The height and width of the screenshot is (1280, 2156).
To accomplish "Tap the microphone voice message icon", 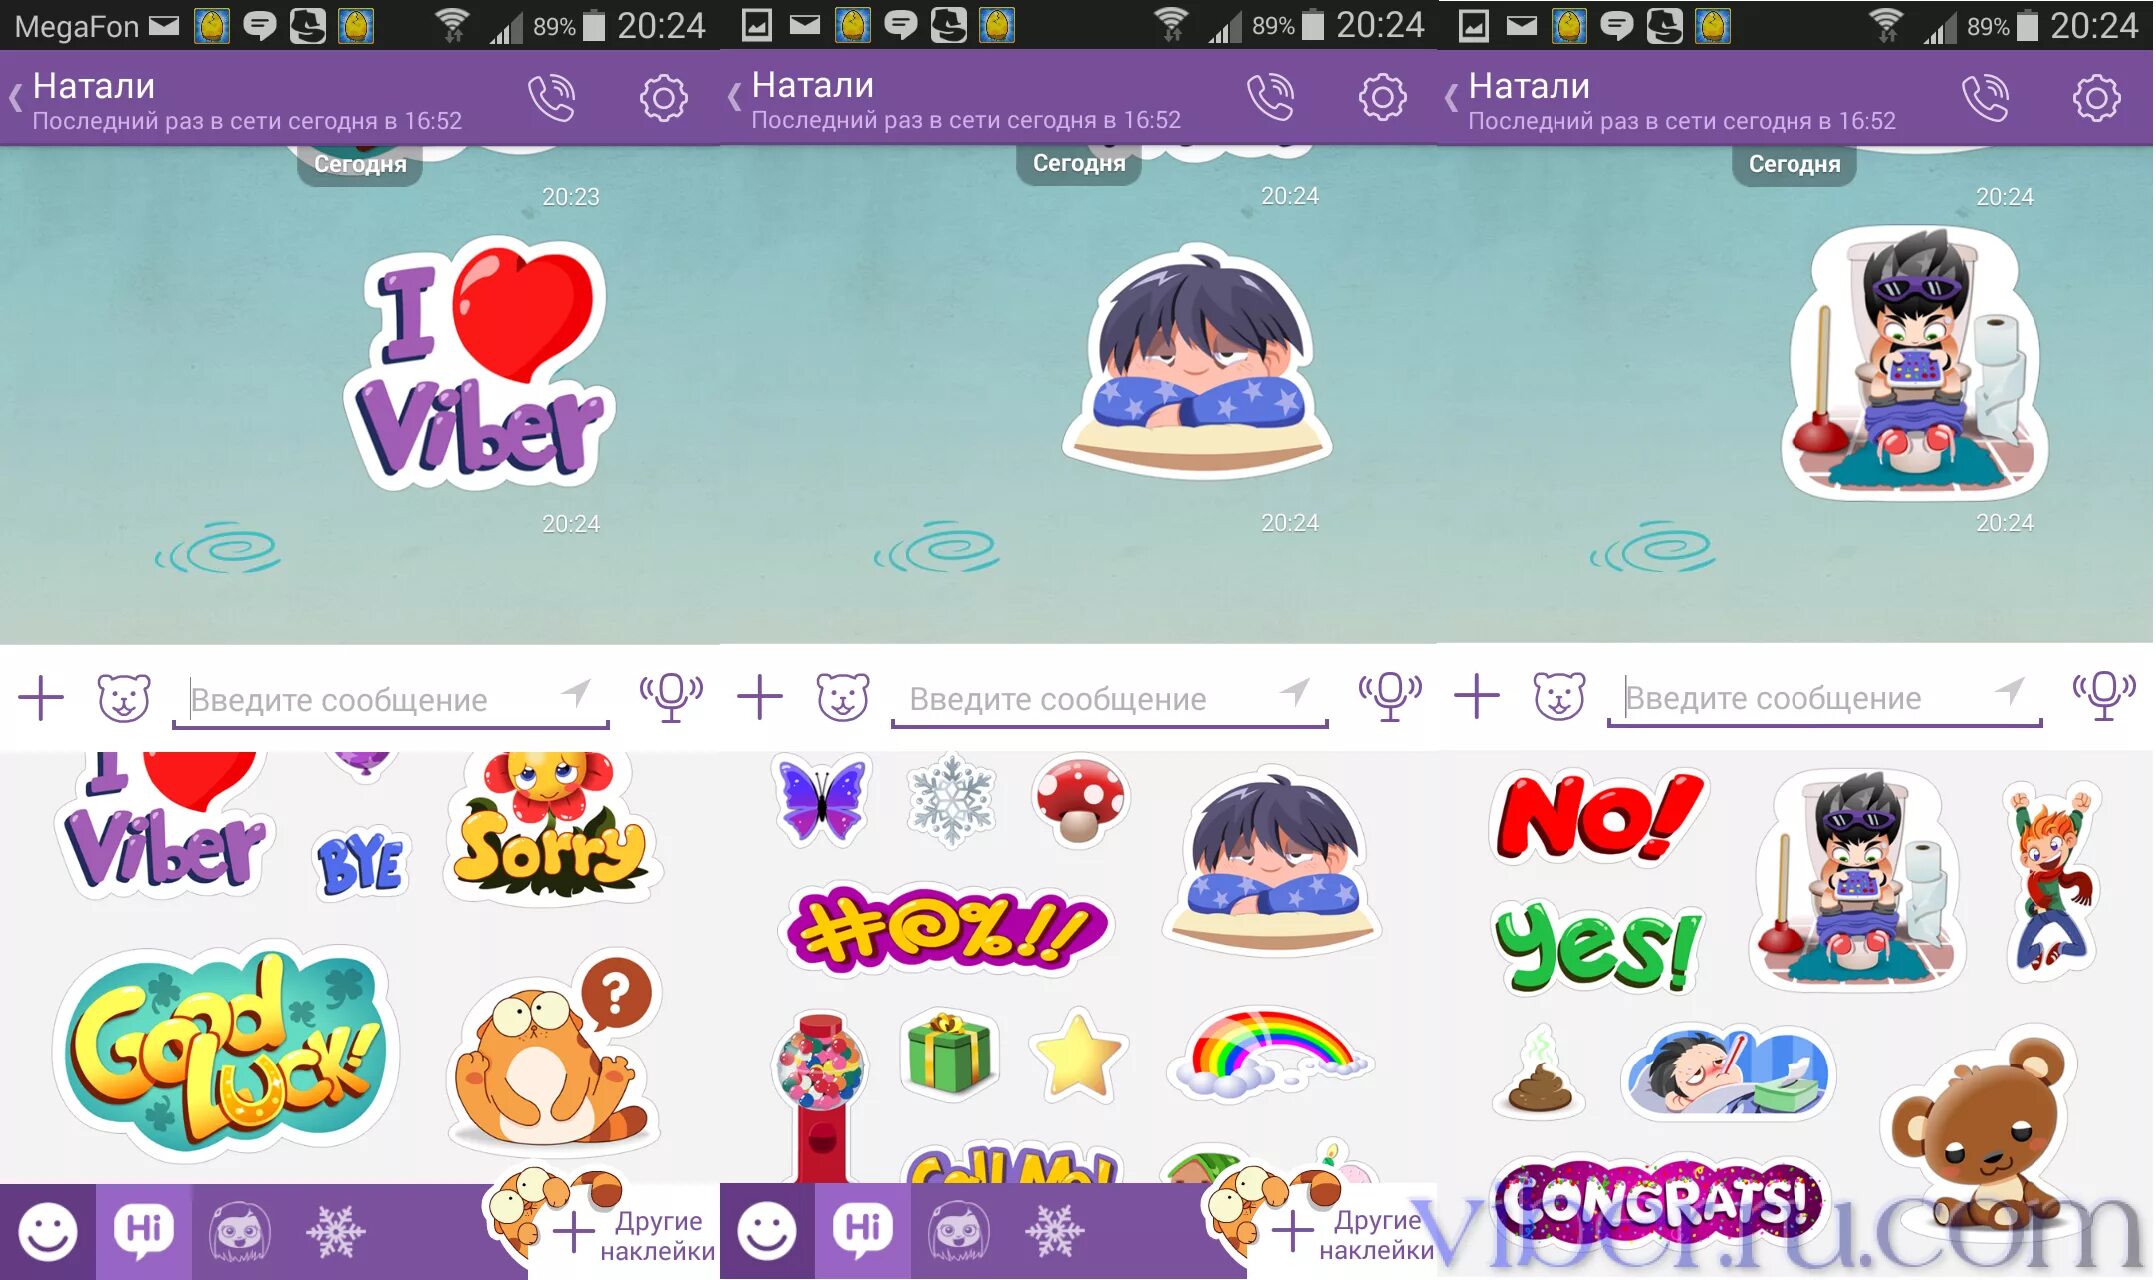I will 671,695.
